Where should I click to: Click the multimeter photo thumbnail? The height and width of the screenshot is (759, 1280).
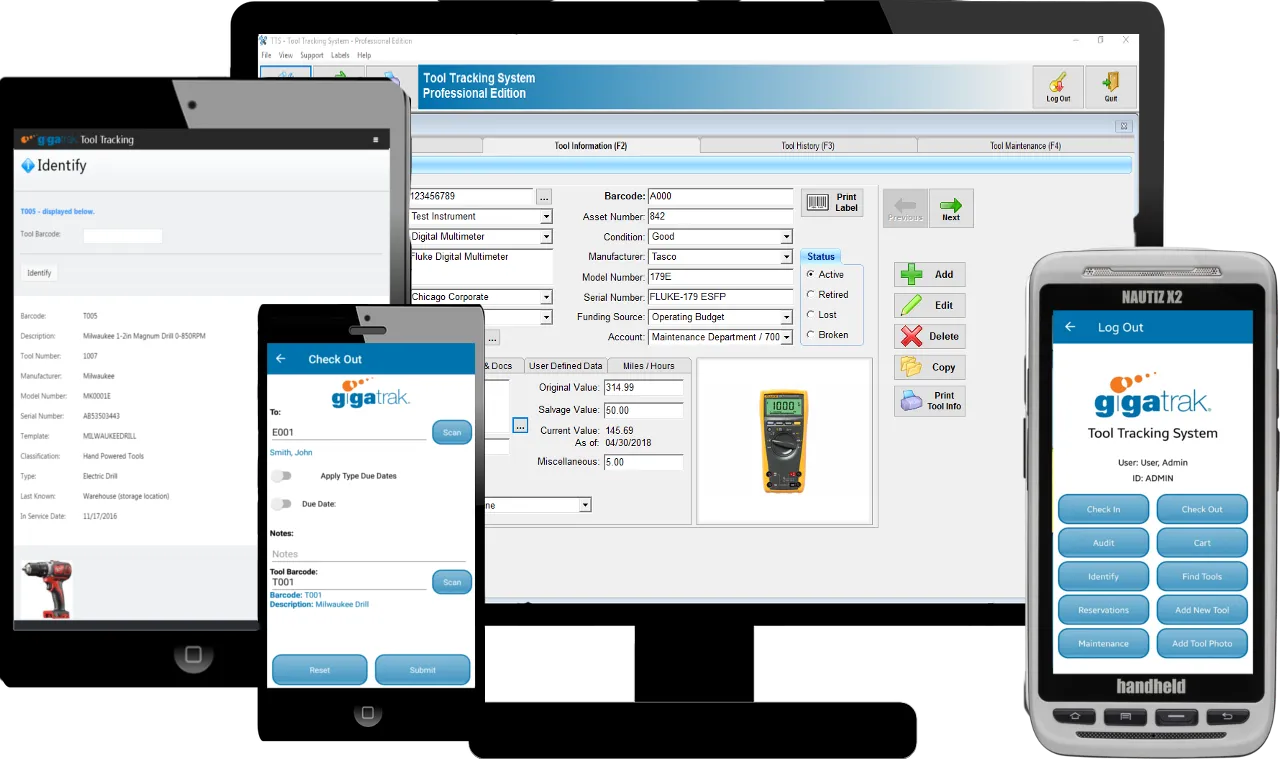tap(783, 441)
